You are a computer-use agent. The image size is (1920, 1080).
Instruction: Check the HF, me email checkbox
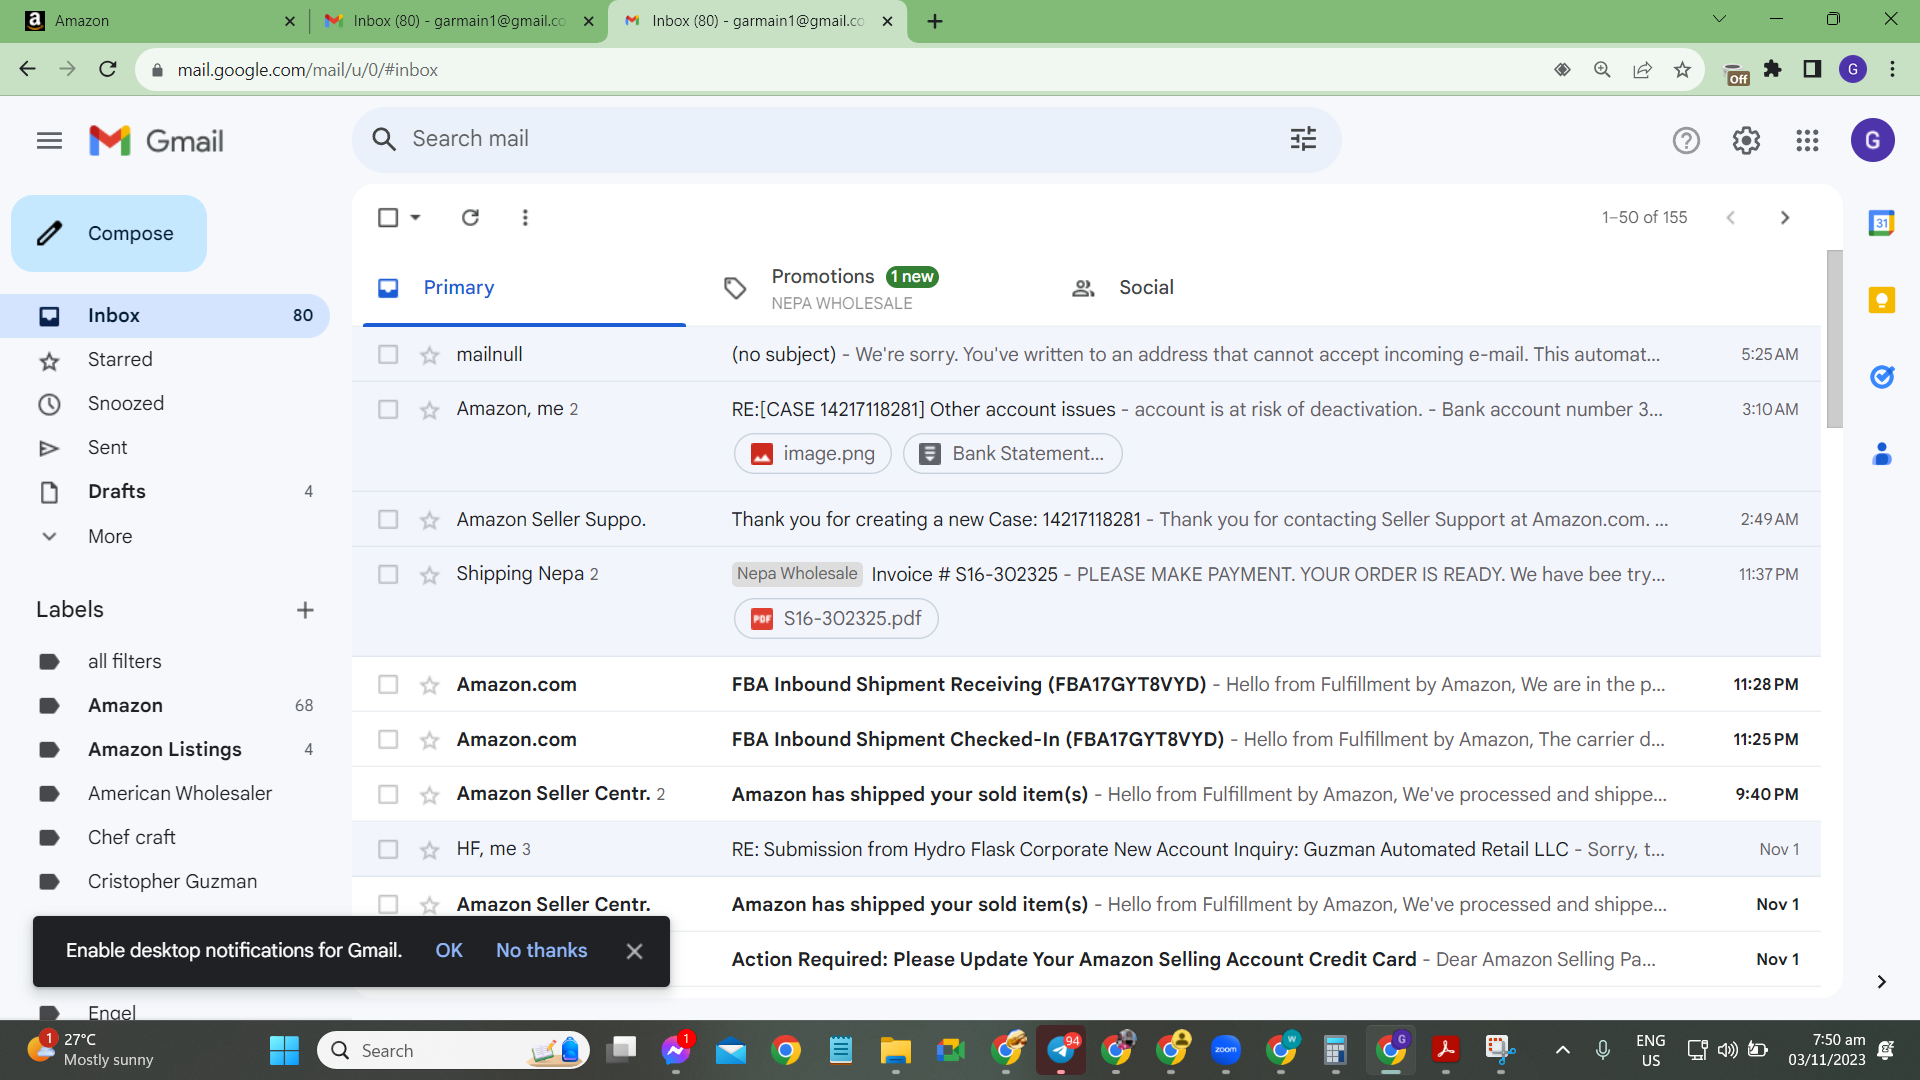pos(388,849)
